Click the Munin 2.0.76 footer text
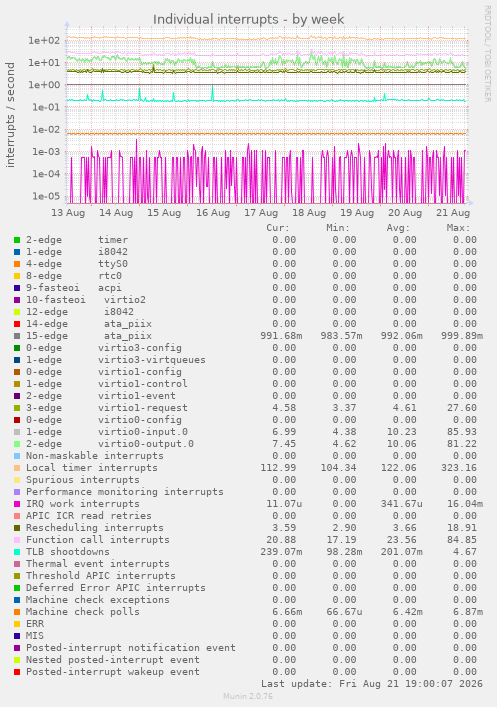Screen dimensions: 497x707 coord(248,696)
